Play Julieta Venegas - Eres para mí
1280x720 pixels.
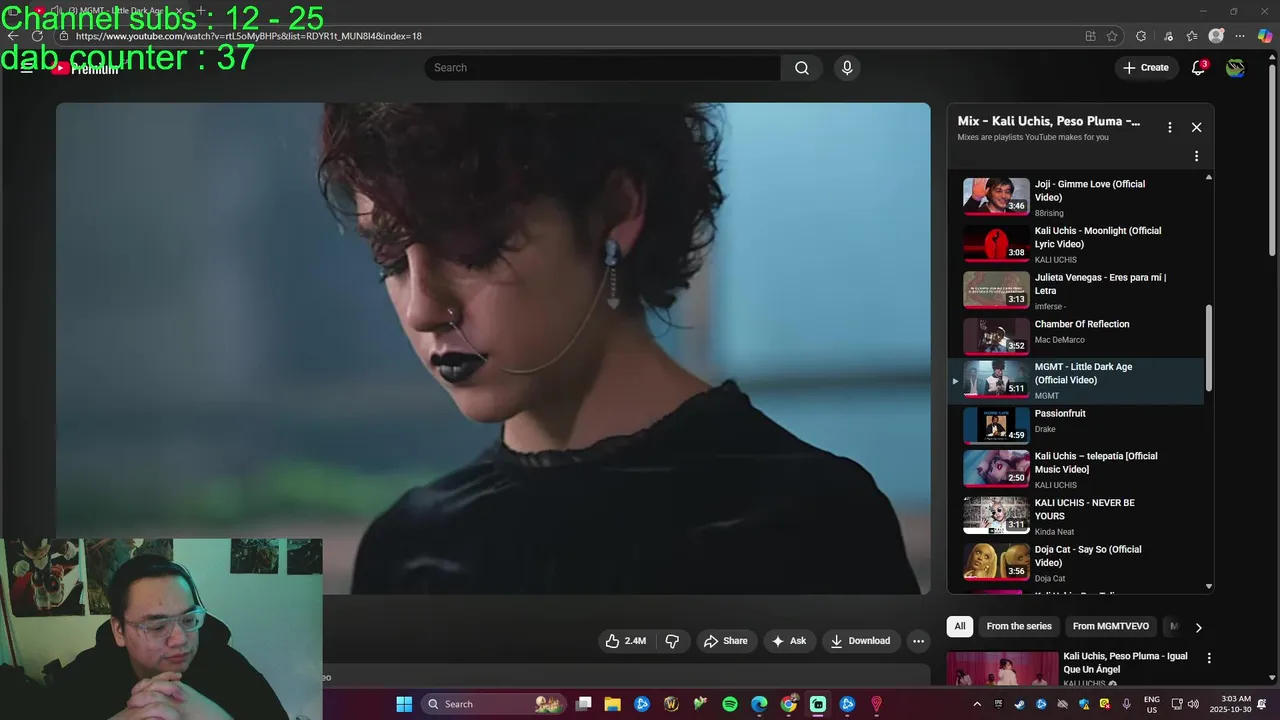pos(1078,291)
